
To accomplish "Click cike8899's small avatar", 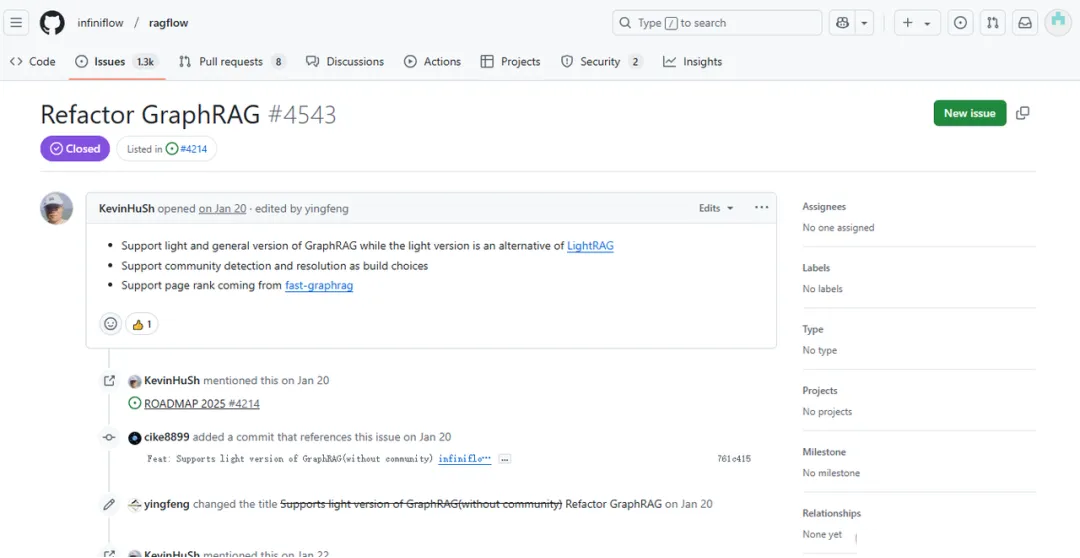I will pyautogui.click(x=135, y=437).
